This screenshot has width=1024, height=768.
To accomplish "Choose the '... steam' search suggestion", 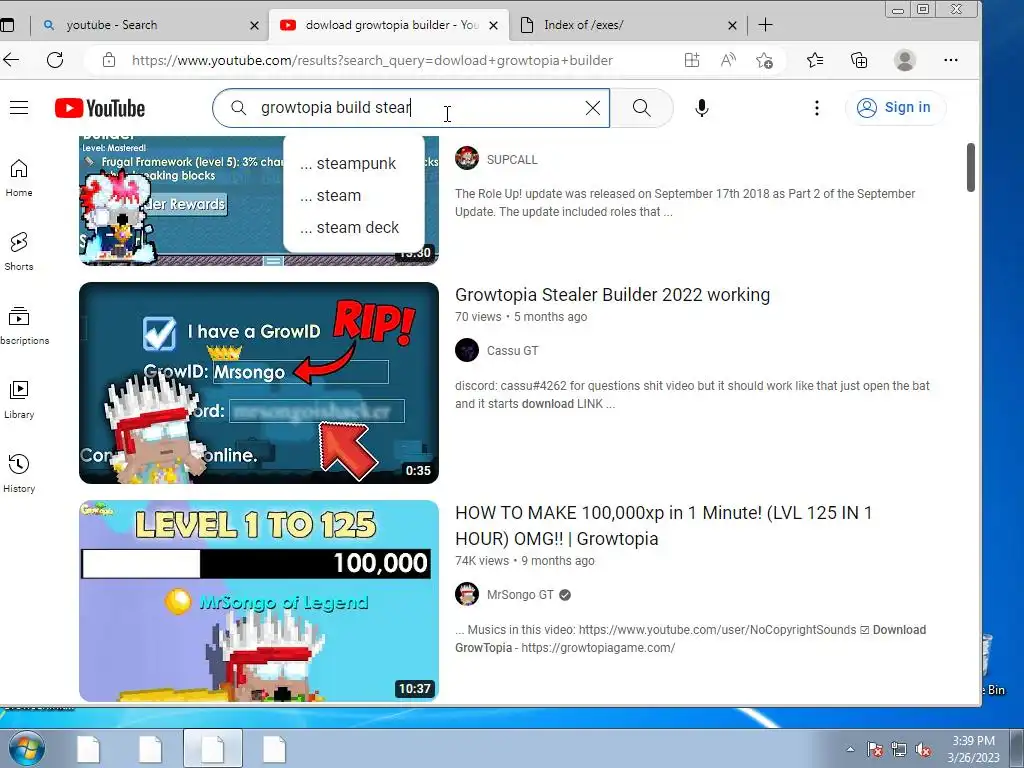I will (x=354, y=195).
